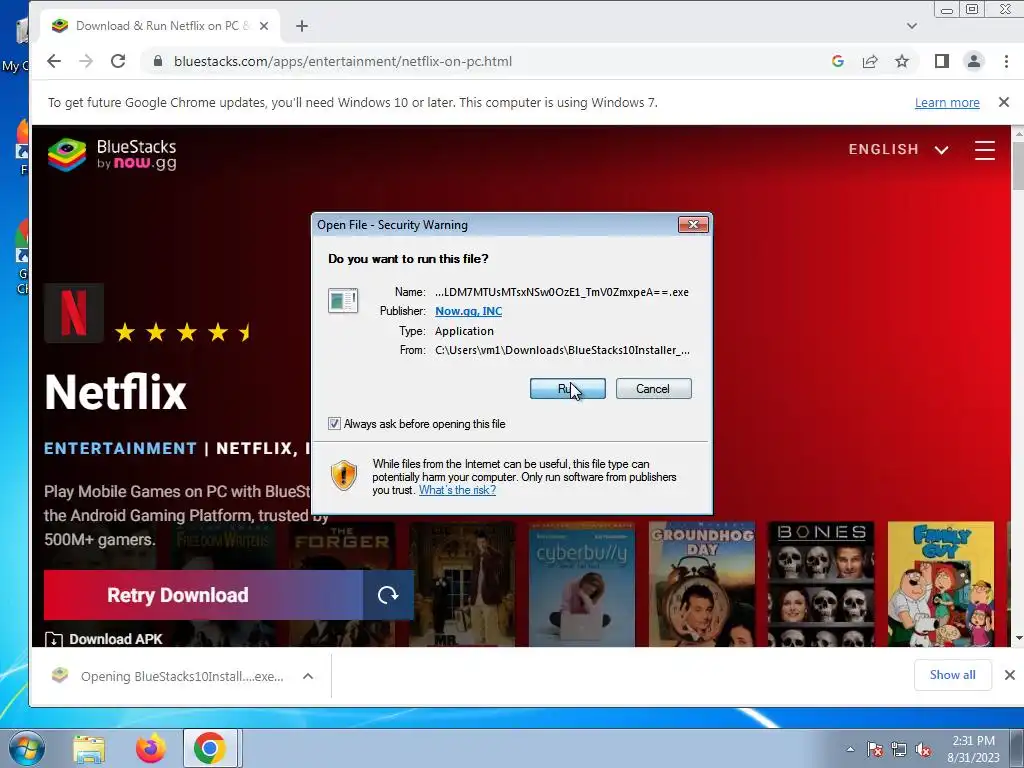Select the Bones poster

pos(821,584)
